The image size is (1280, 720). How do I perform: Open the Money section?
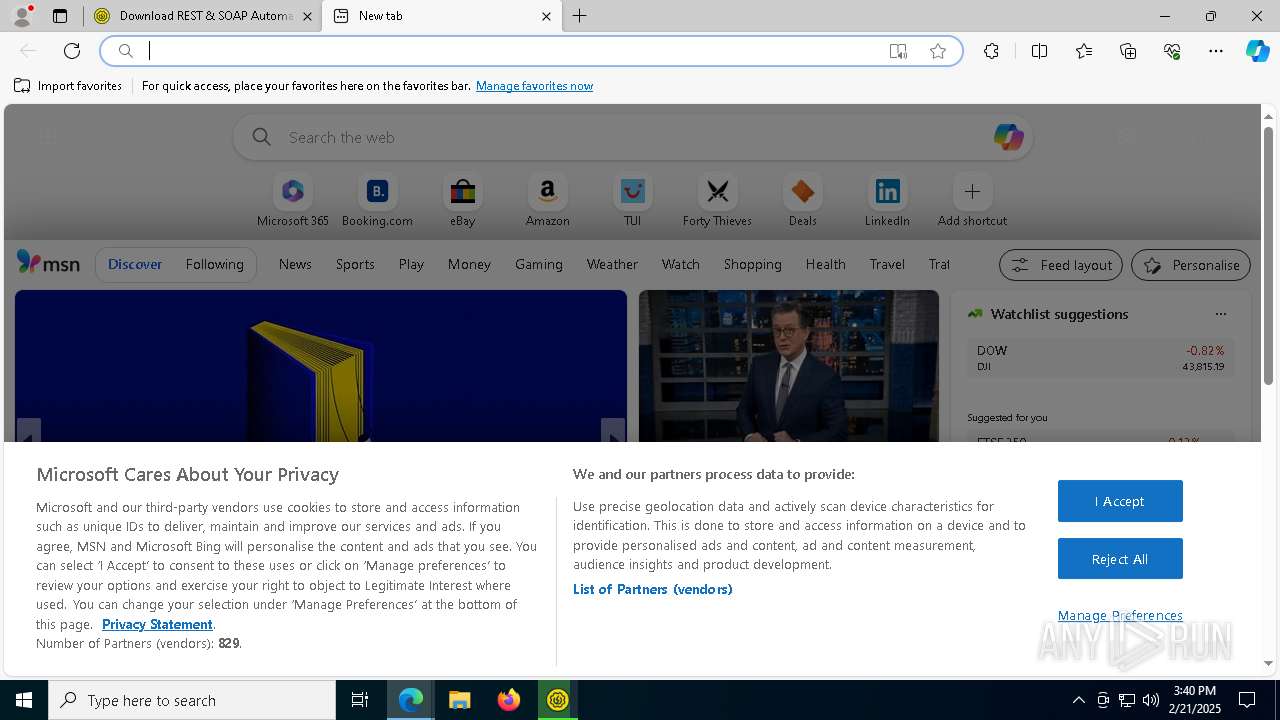pyautogui.click(x=469, y=264)
